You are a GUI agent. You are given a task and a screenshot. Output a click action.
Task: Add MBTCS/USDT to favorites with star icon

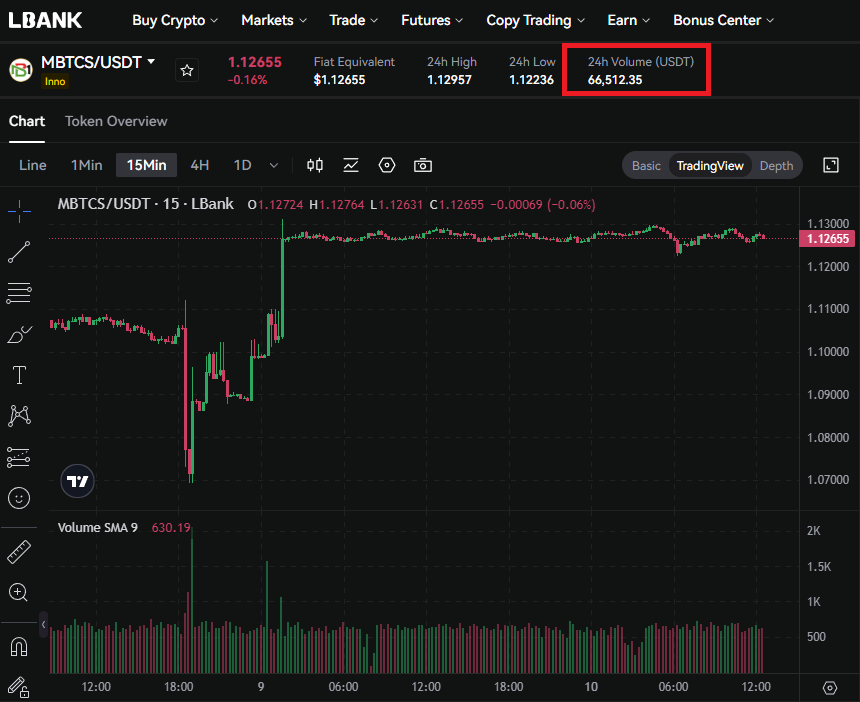pos(187,71)
